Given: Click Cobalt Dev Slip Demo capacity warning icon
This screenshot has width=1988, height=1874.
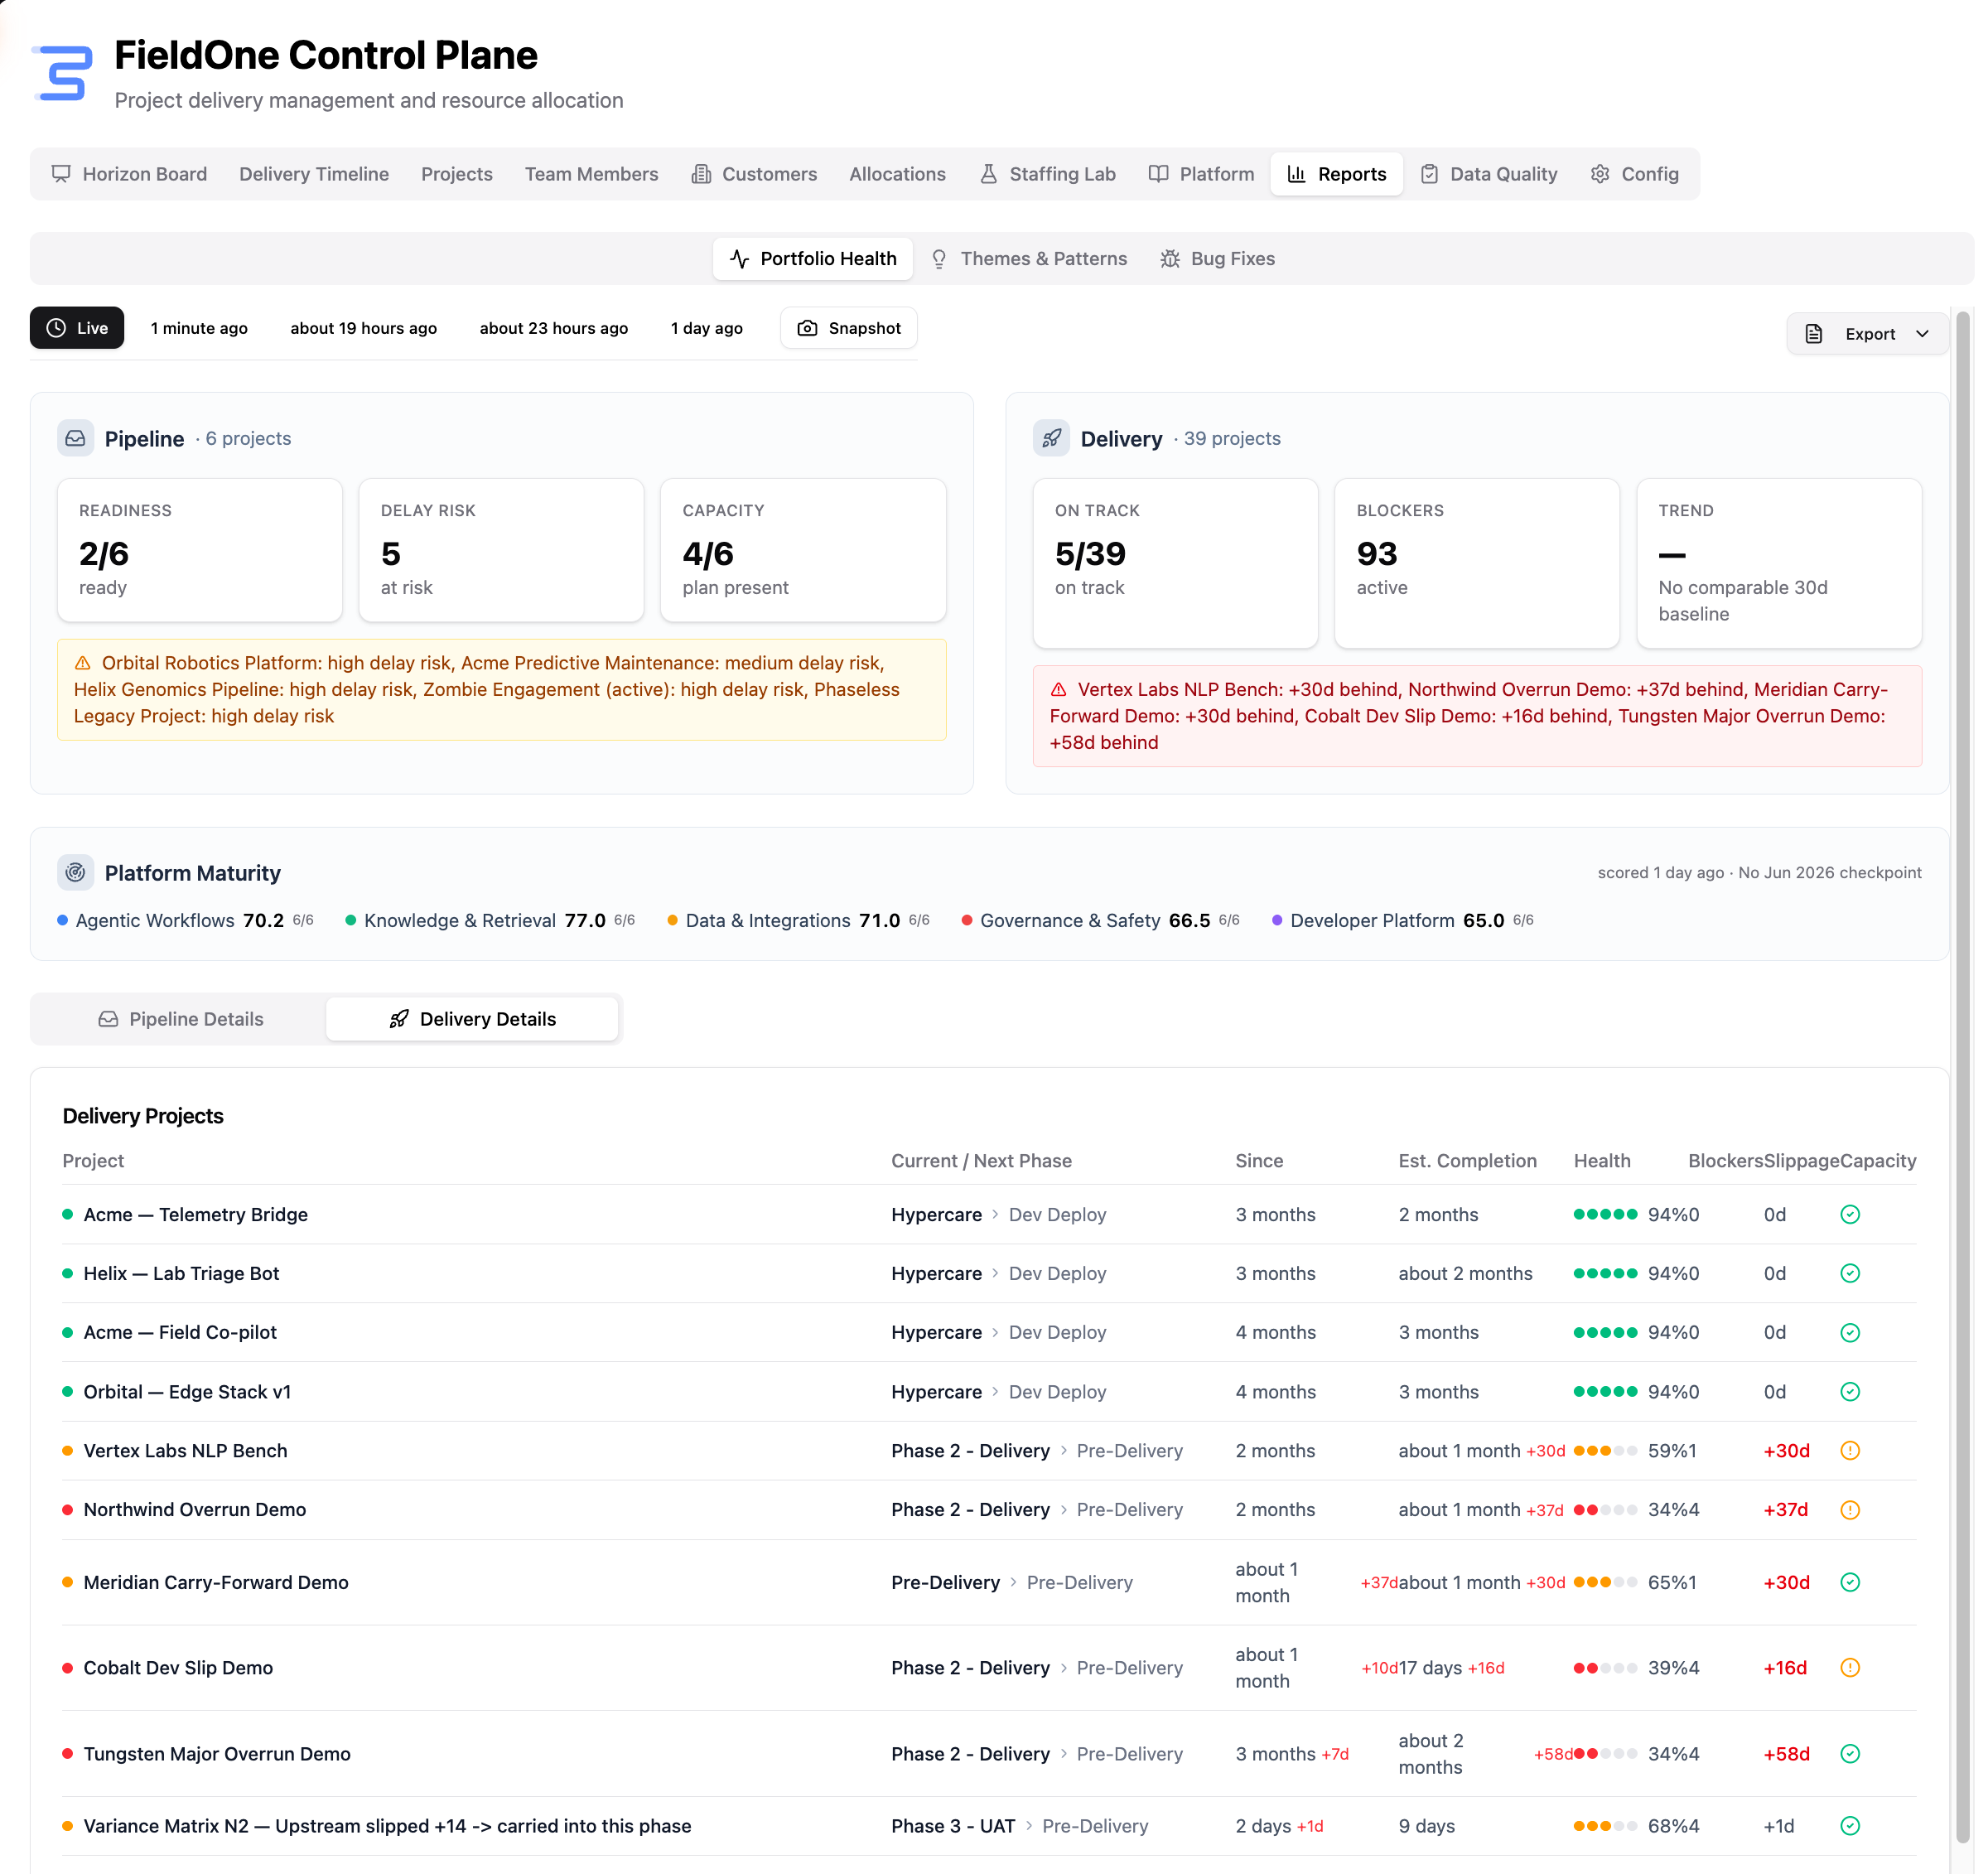Looking at the screenshot, I should 1850,1668.
